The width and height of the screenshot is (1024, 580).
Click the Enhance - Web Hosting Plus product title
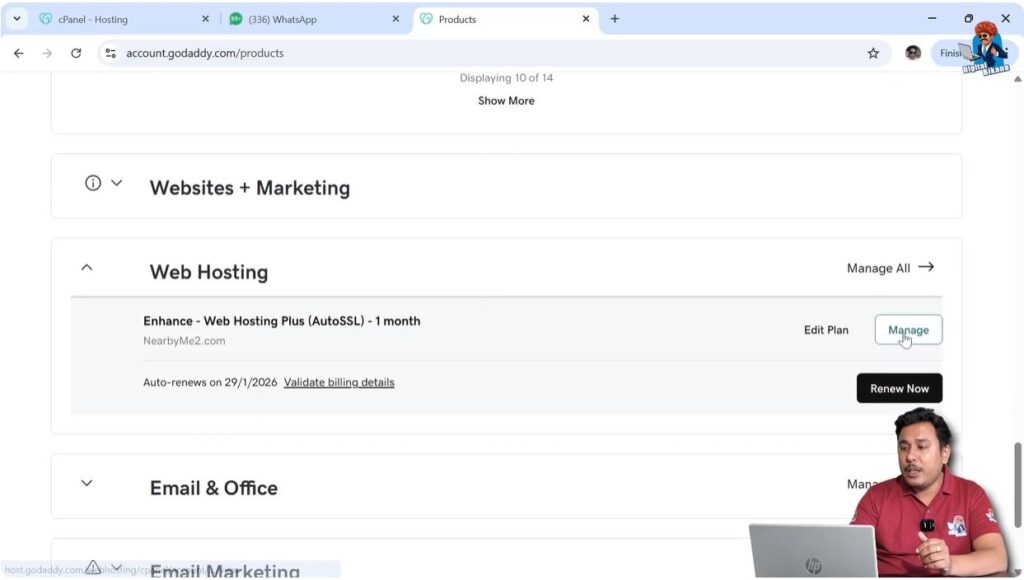281,321
